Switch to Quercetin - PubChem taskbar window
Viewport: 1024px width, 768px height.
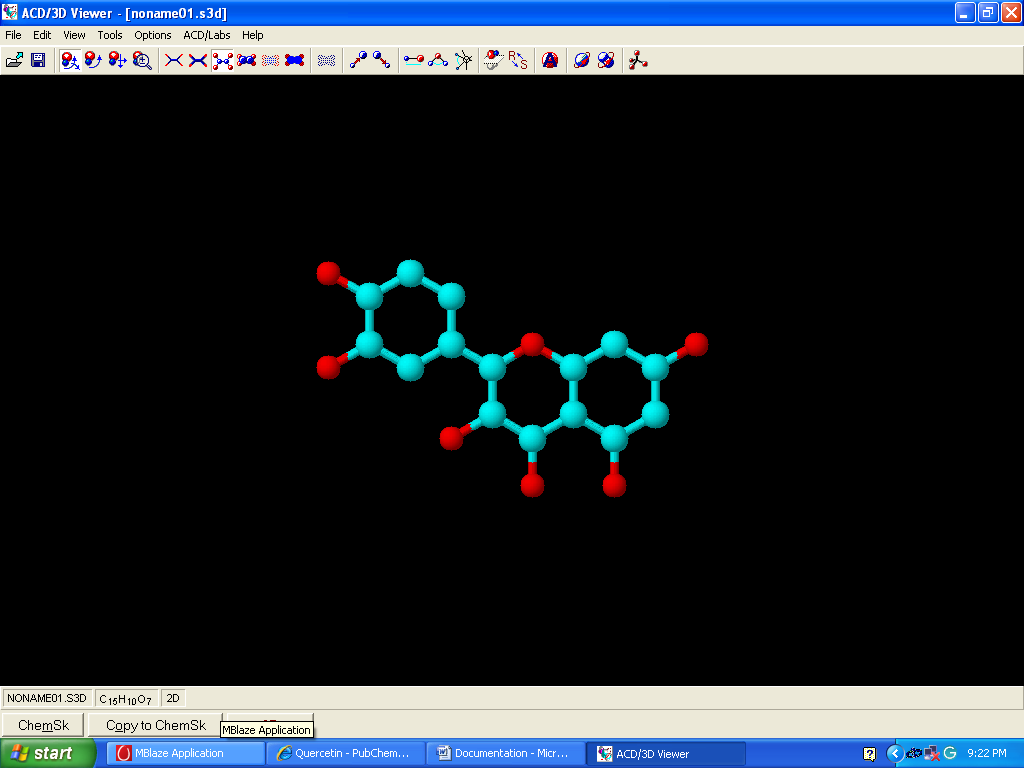[x=345, y=753]
